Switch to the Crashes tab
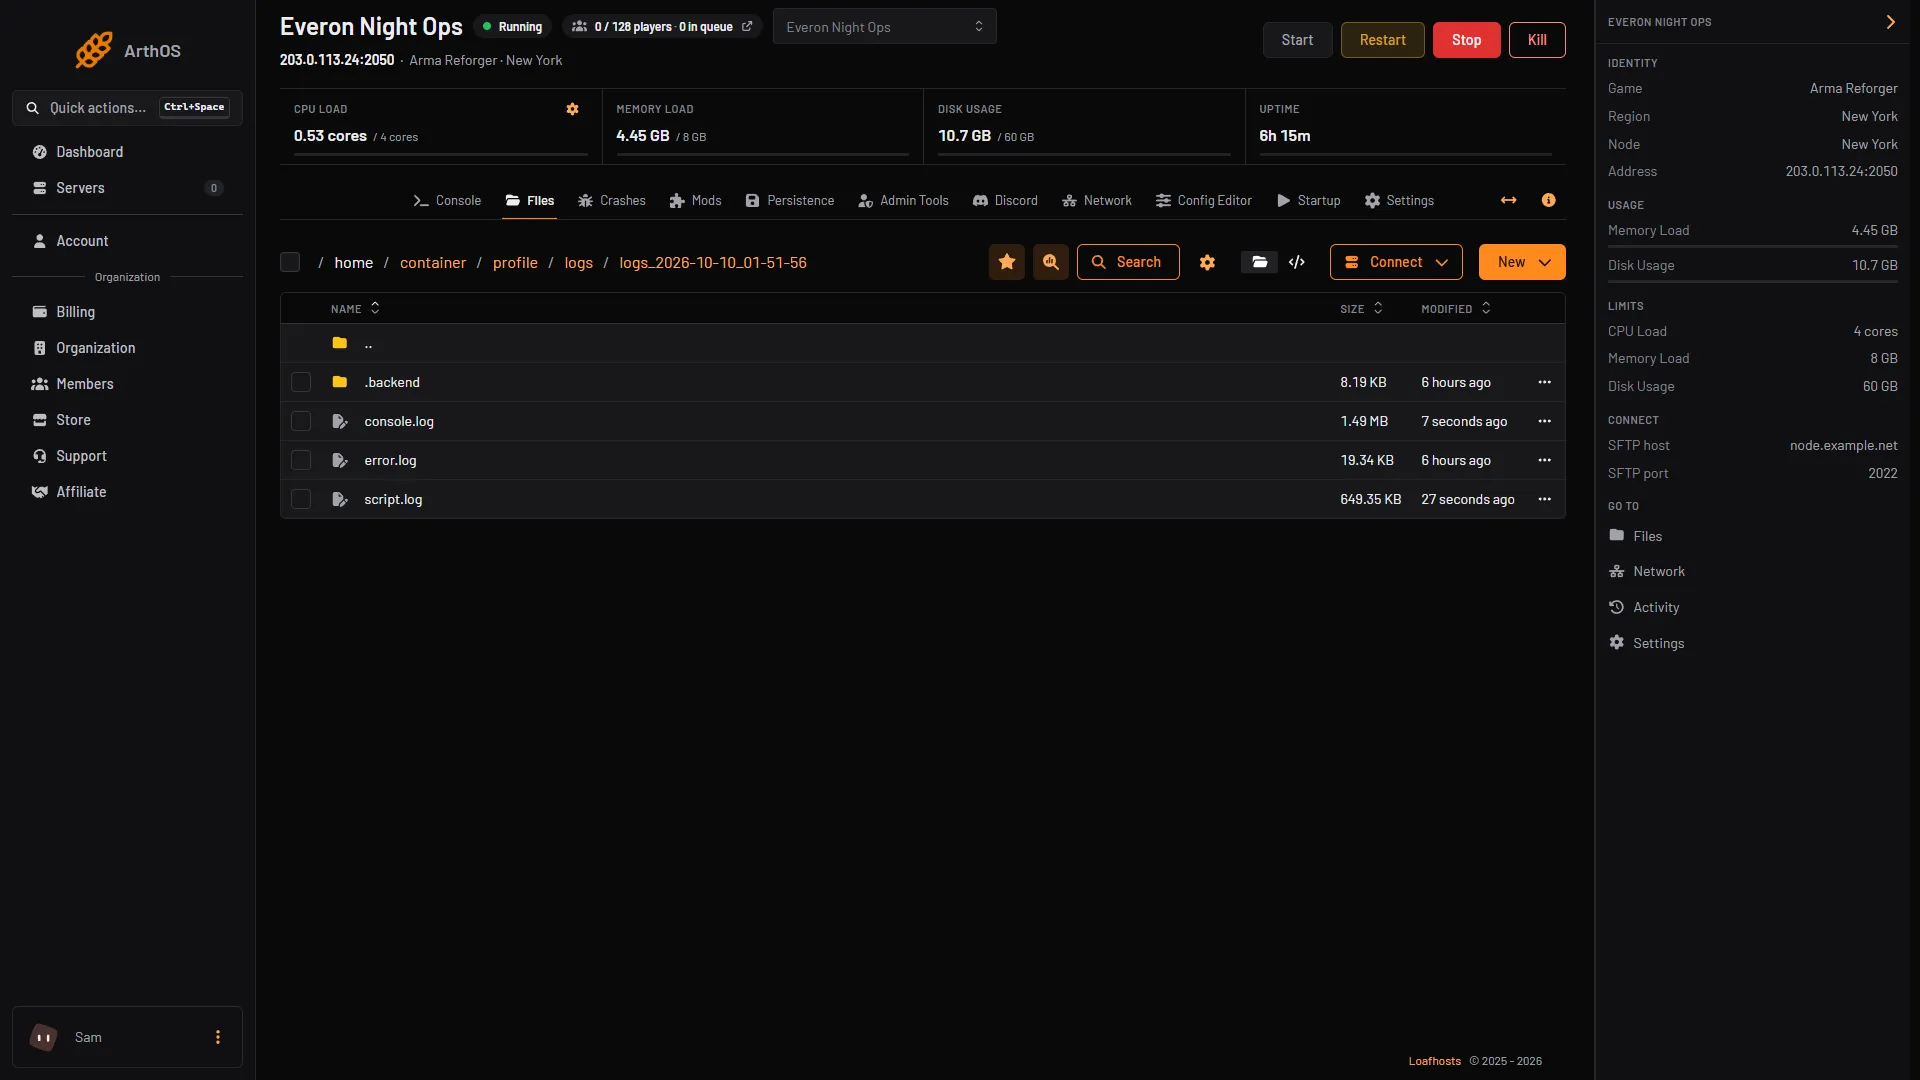 612,200
